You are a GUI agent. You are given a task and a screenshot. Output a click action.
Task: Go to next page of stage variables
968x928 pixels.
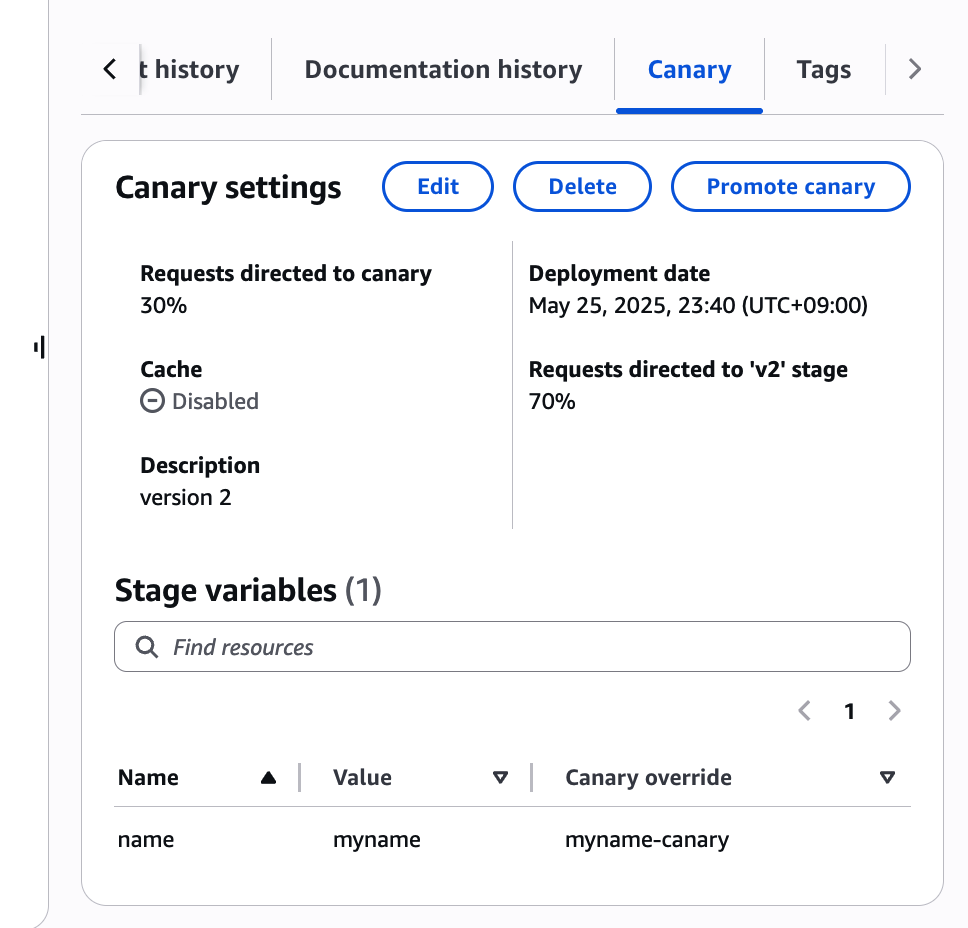click(x=894, y=711)
